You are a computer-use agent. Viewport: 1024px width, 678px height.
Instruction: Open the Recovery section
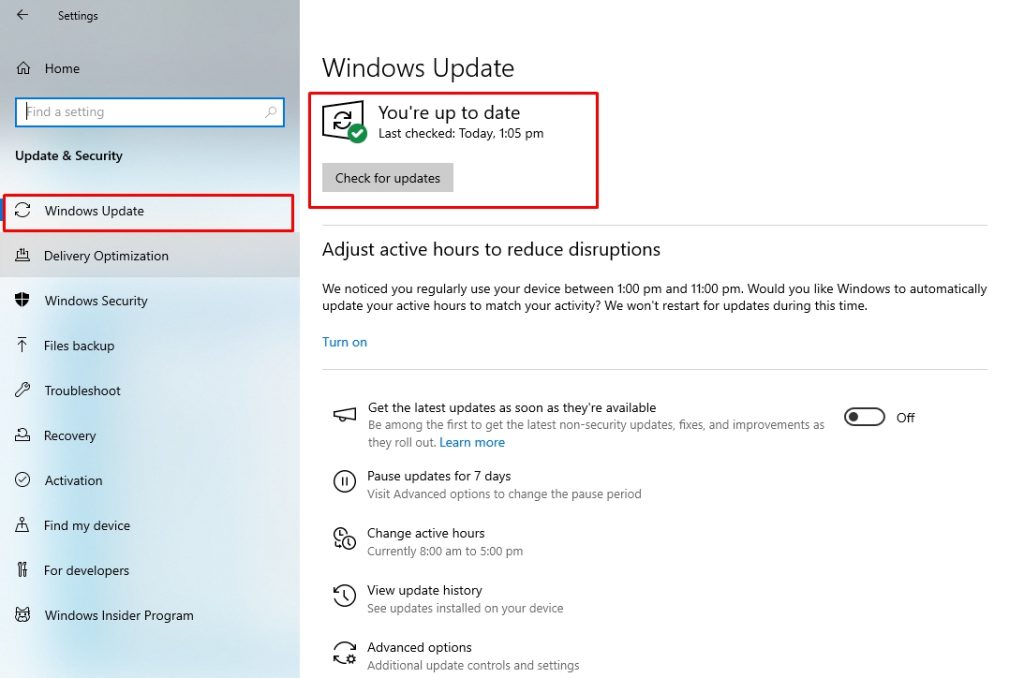(x=150, y=436)
